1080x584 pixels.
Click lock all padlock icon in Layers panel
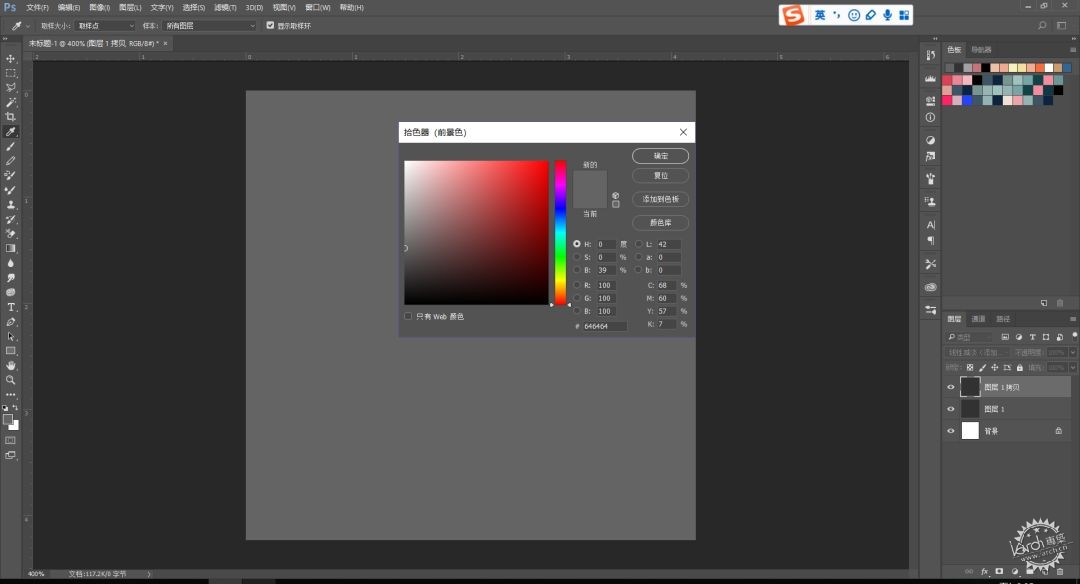pos(1019,368)
